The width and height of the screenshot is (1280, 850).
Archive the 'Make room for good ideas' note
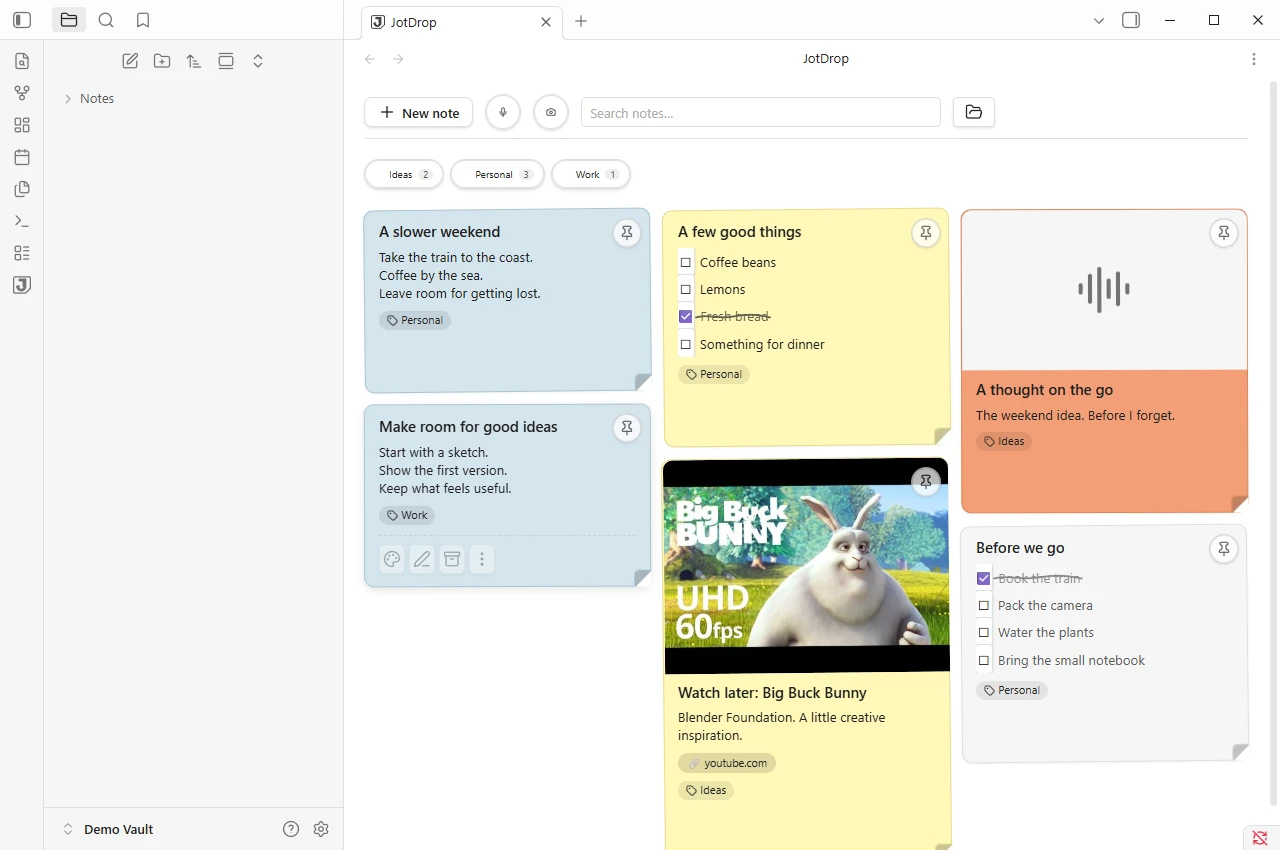point(452,559)
